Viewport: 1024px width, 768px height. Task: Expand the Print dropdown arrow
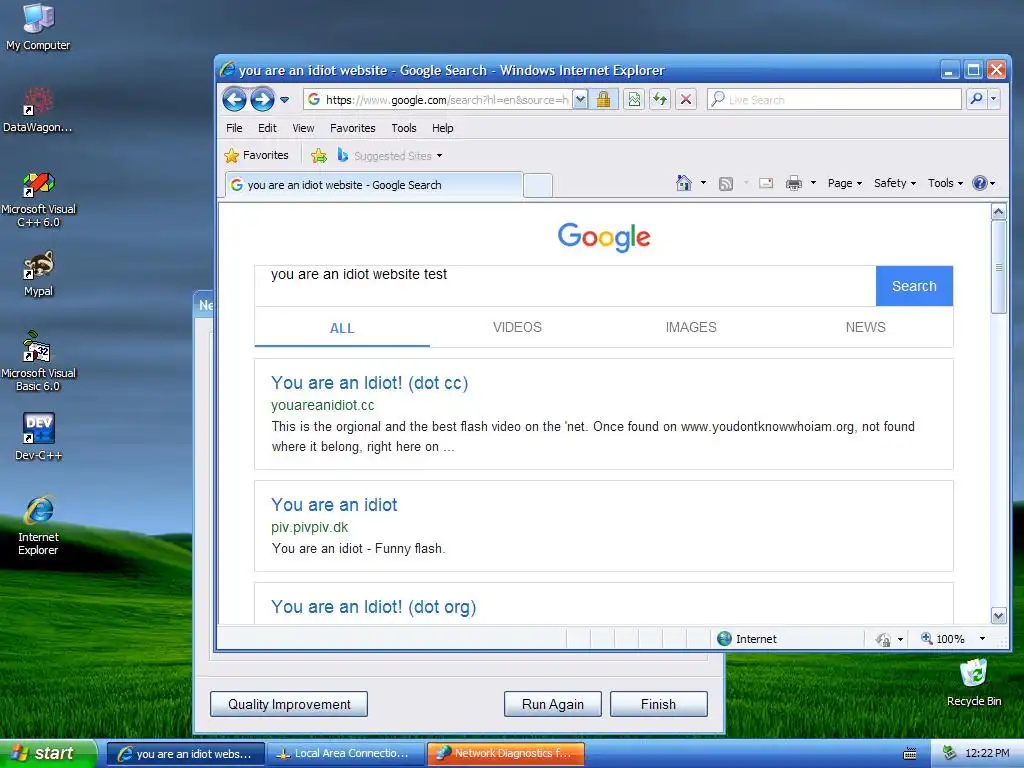(x=813, y=183)
